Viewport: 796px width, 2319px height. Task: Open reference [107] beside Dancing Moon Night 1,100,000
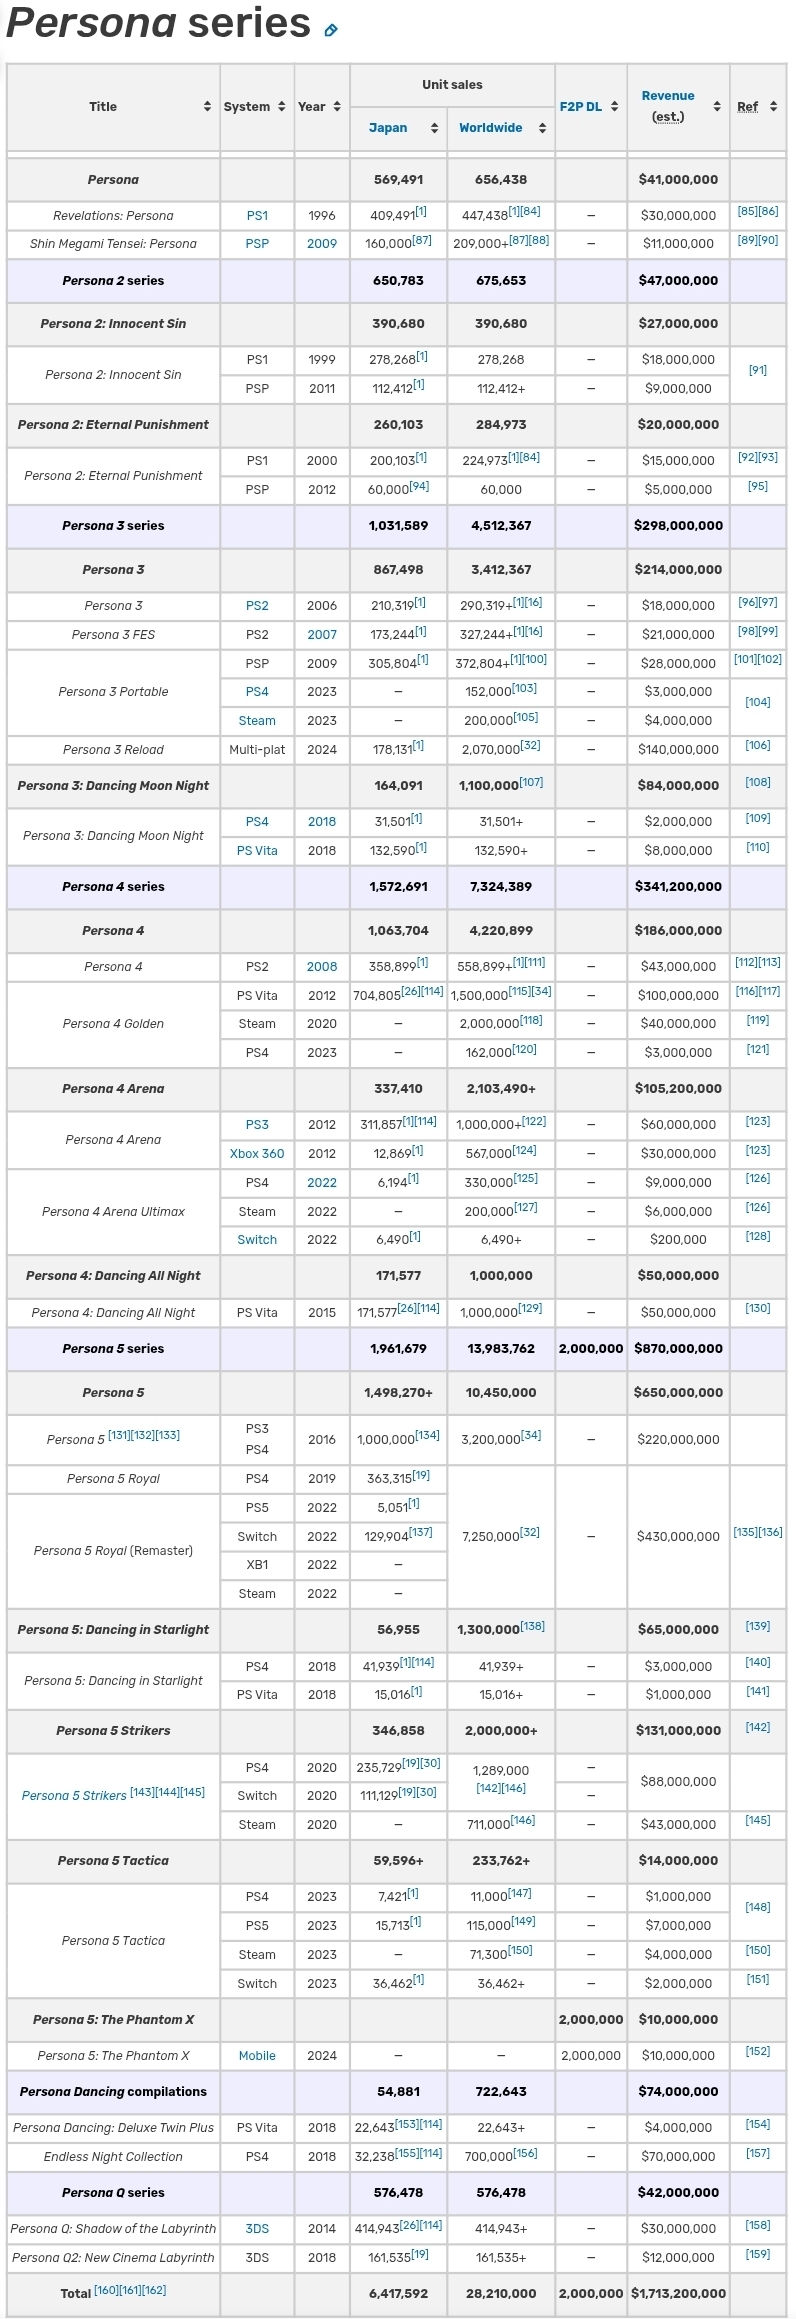tap(531, 782)
